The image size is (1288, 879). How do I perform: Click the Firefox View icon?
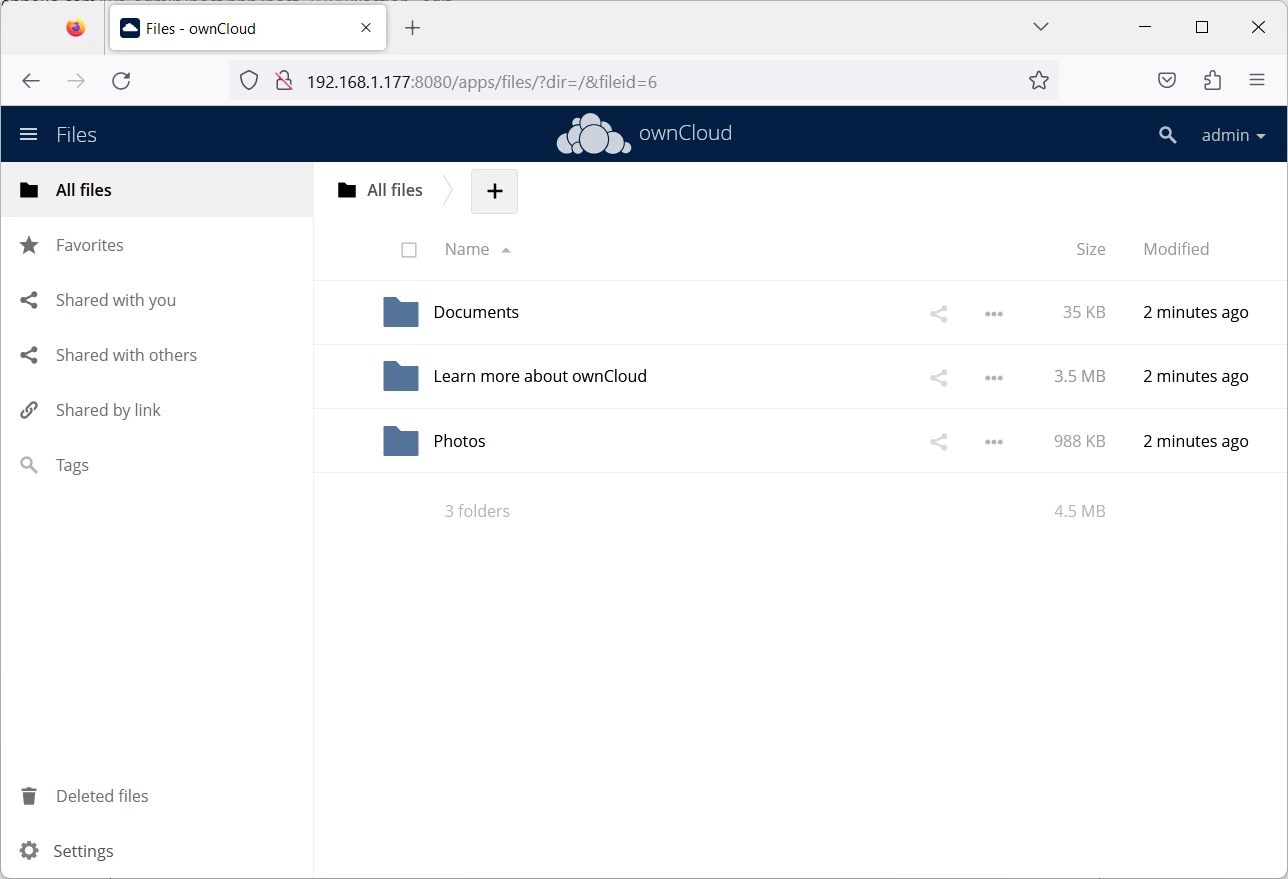point(76,28)
